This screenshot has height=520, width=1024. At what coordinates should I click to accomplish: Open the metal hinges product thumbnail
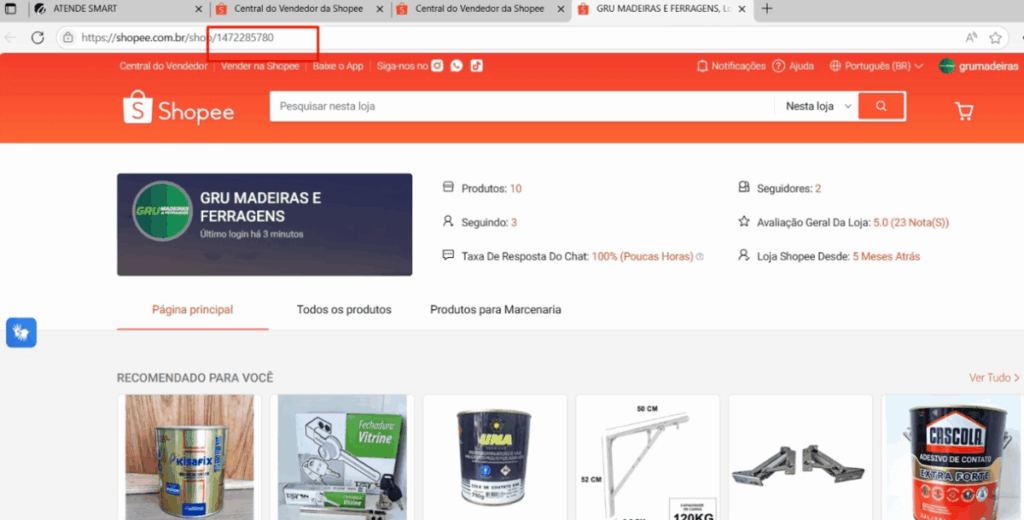click(801, 457)
